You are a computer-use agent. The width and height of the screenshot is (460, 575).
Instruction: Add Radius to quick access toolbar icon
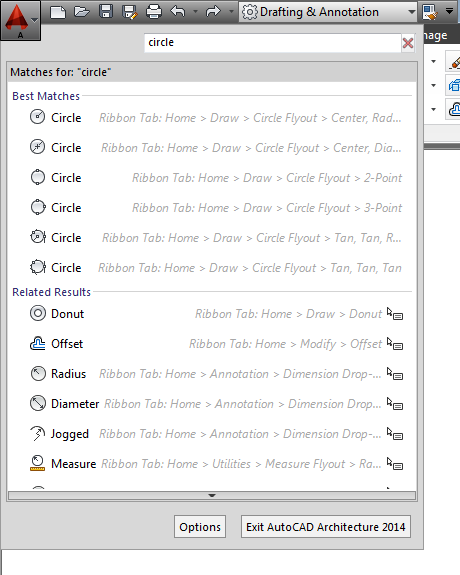pyautogui.click(x=395, y=374)
